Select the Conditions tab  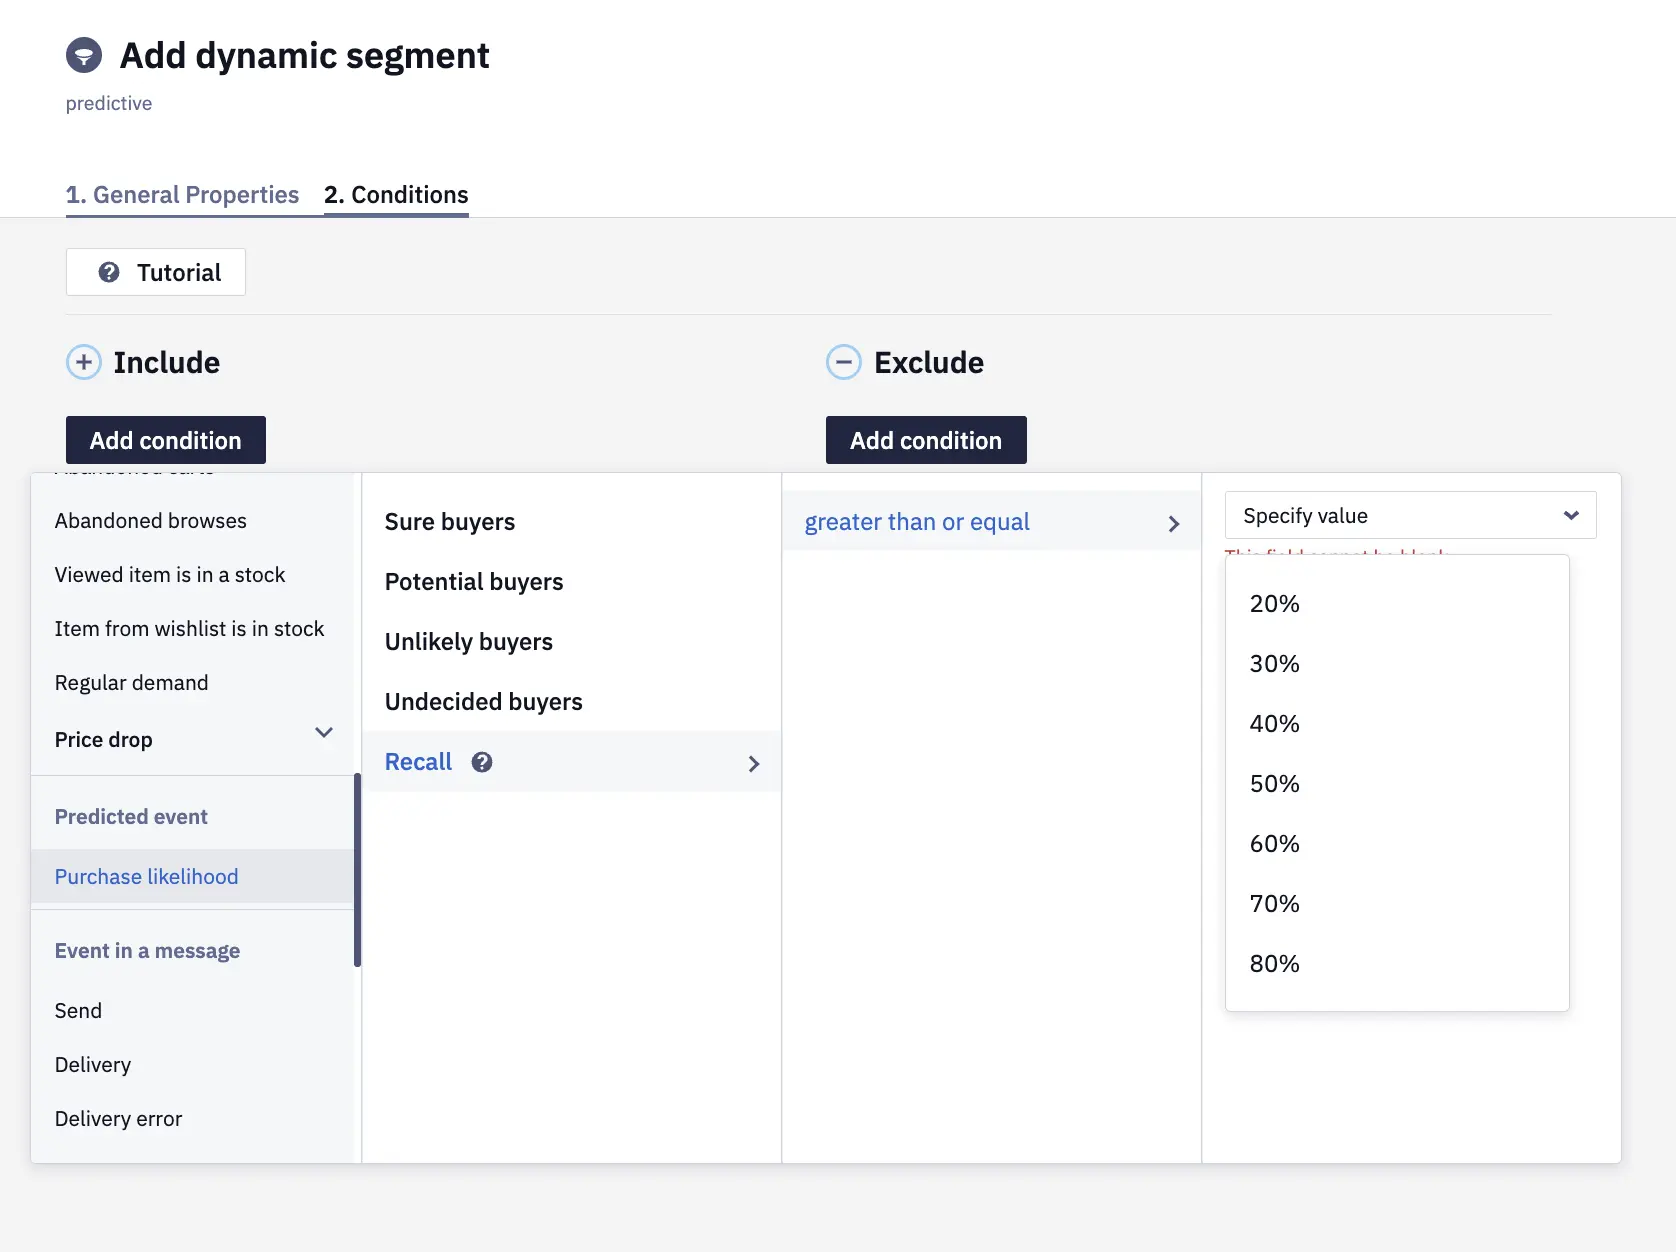396,195
